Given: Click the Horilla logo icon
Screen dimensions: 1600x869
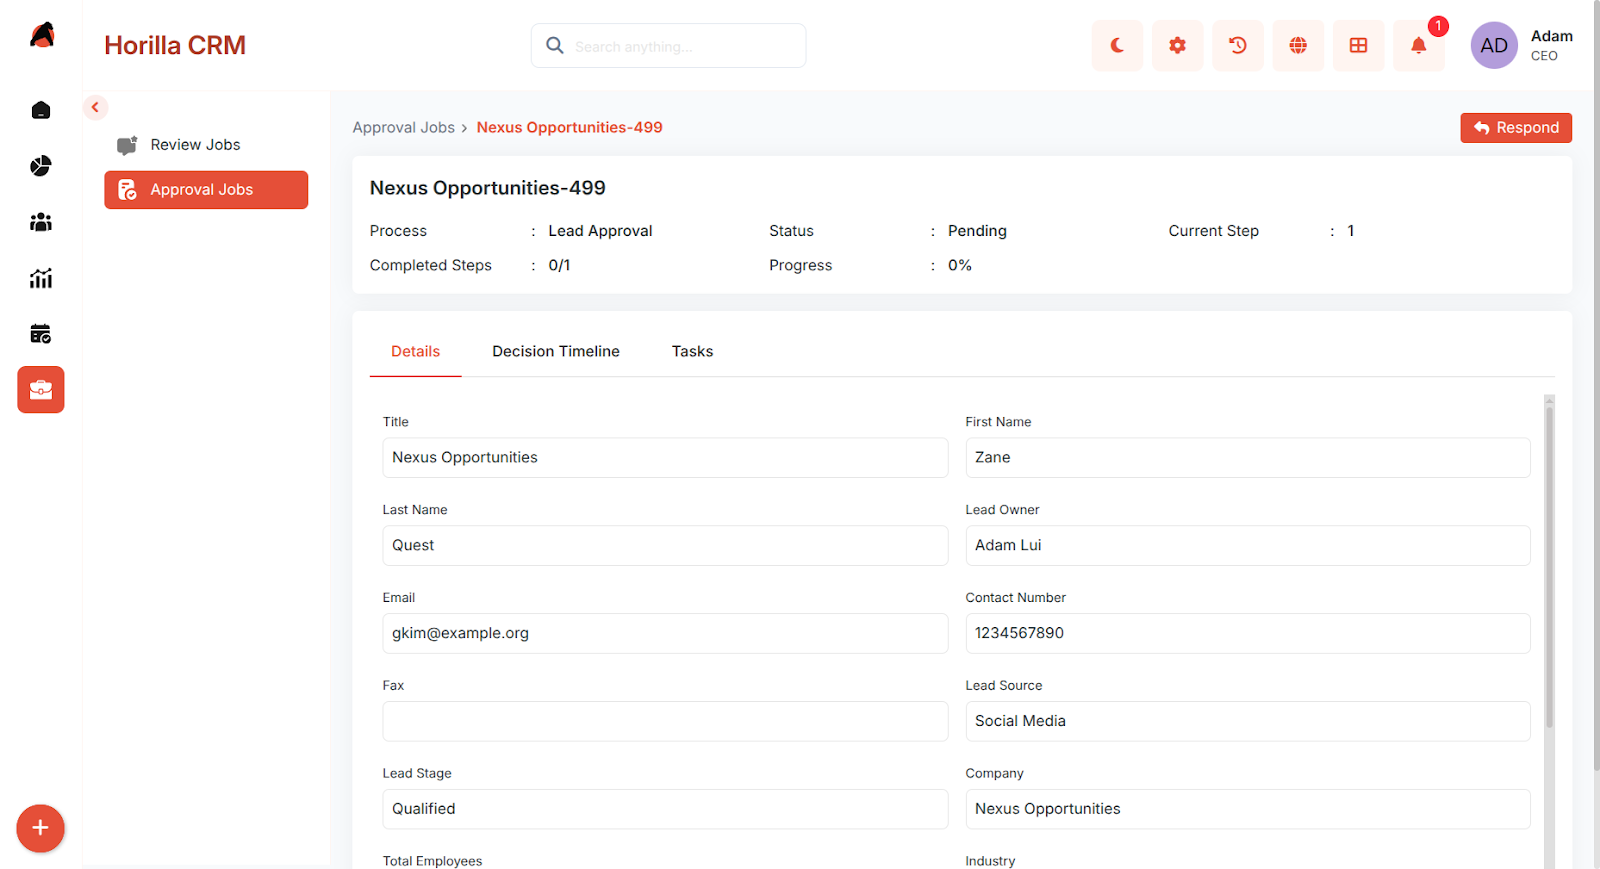Looking at the screenshot, I should coord(42,35).
